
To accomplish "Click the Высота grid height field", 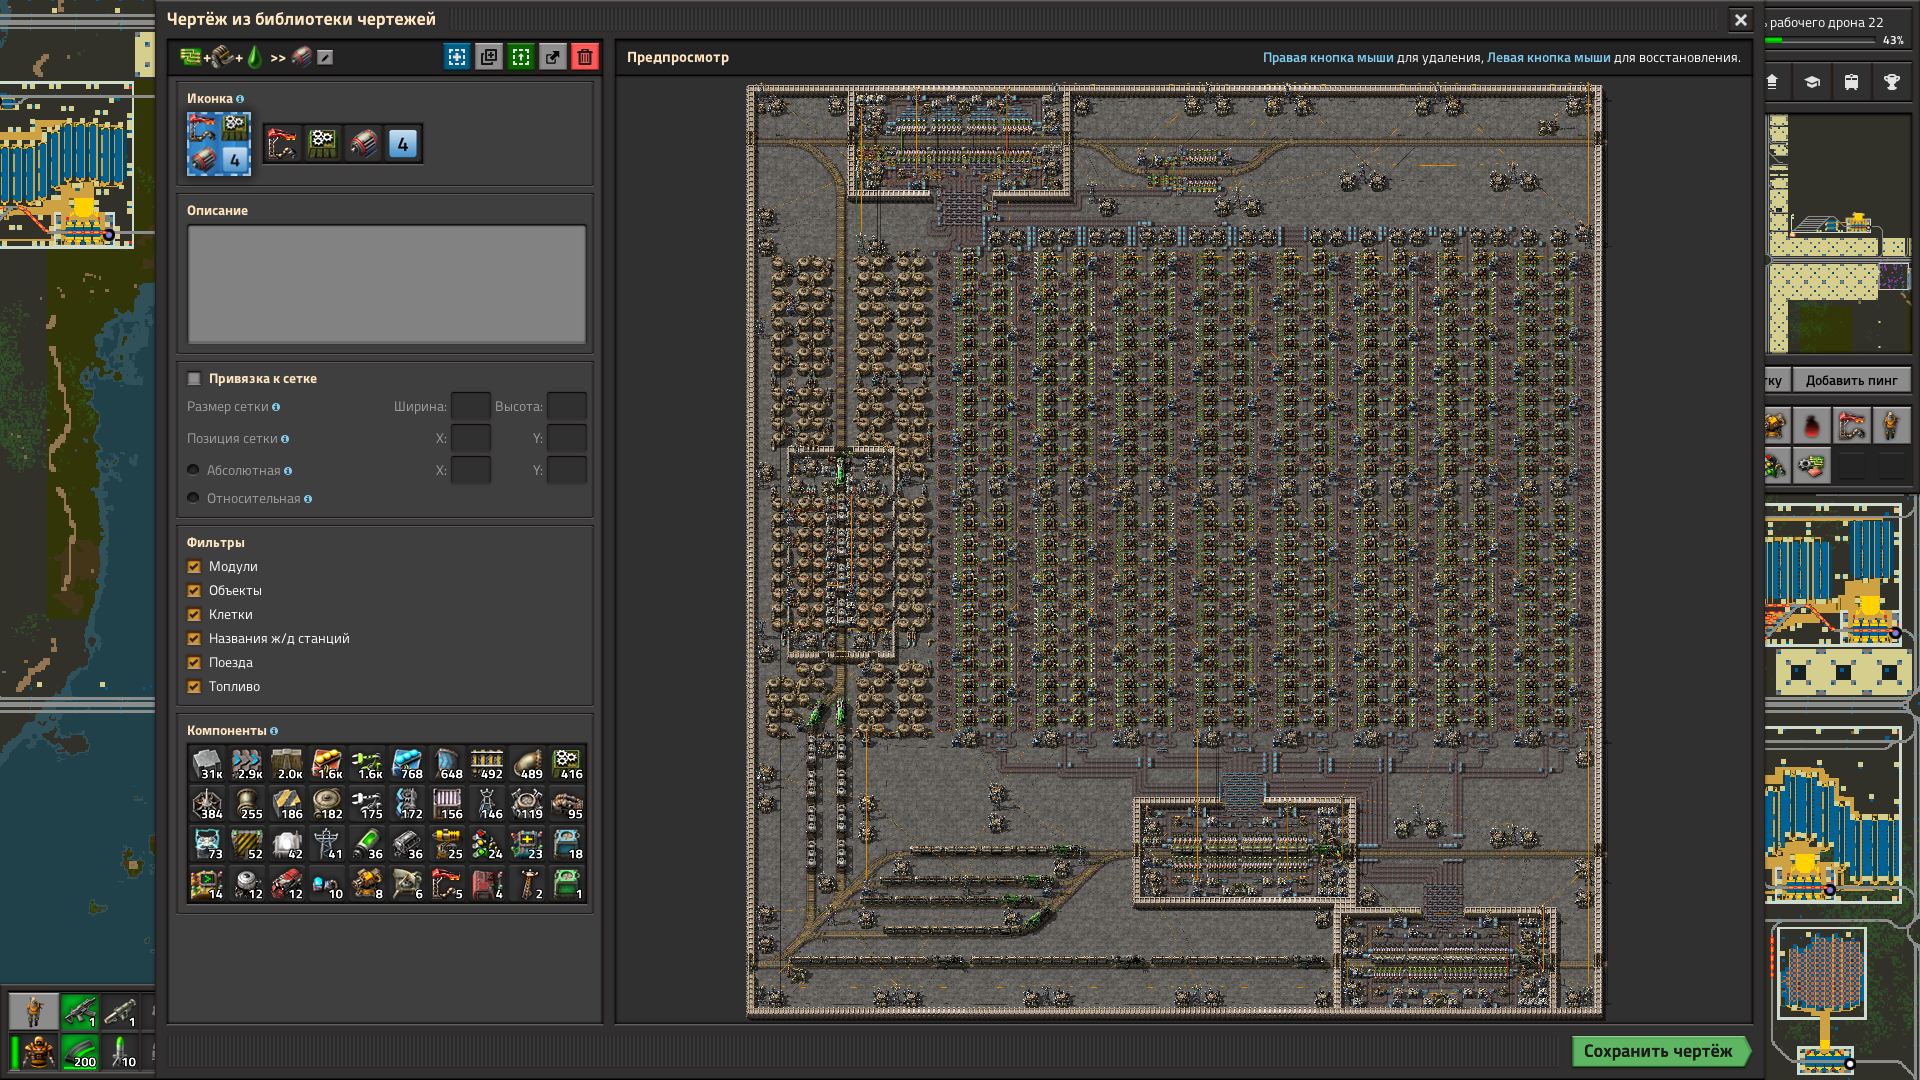I will click(567, 407).
